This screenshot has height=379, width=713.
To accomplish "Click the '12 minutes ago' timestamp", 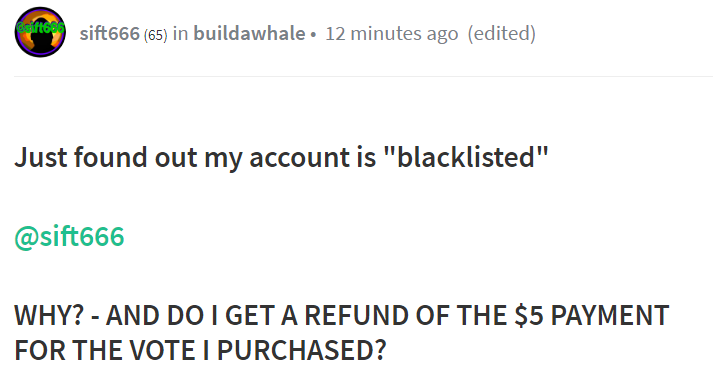I will 392,33.
